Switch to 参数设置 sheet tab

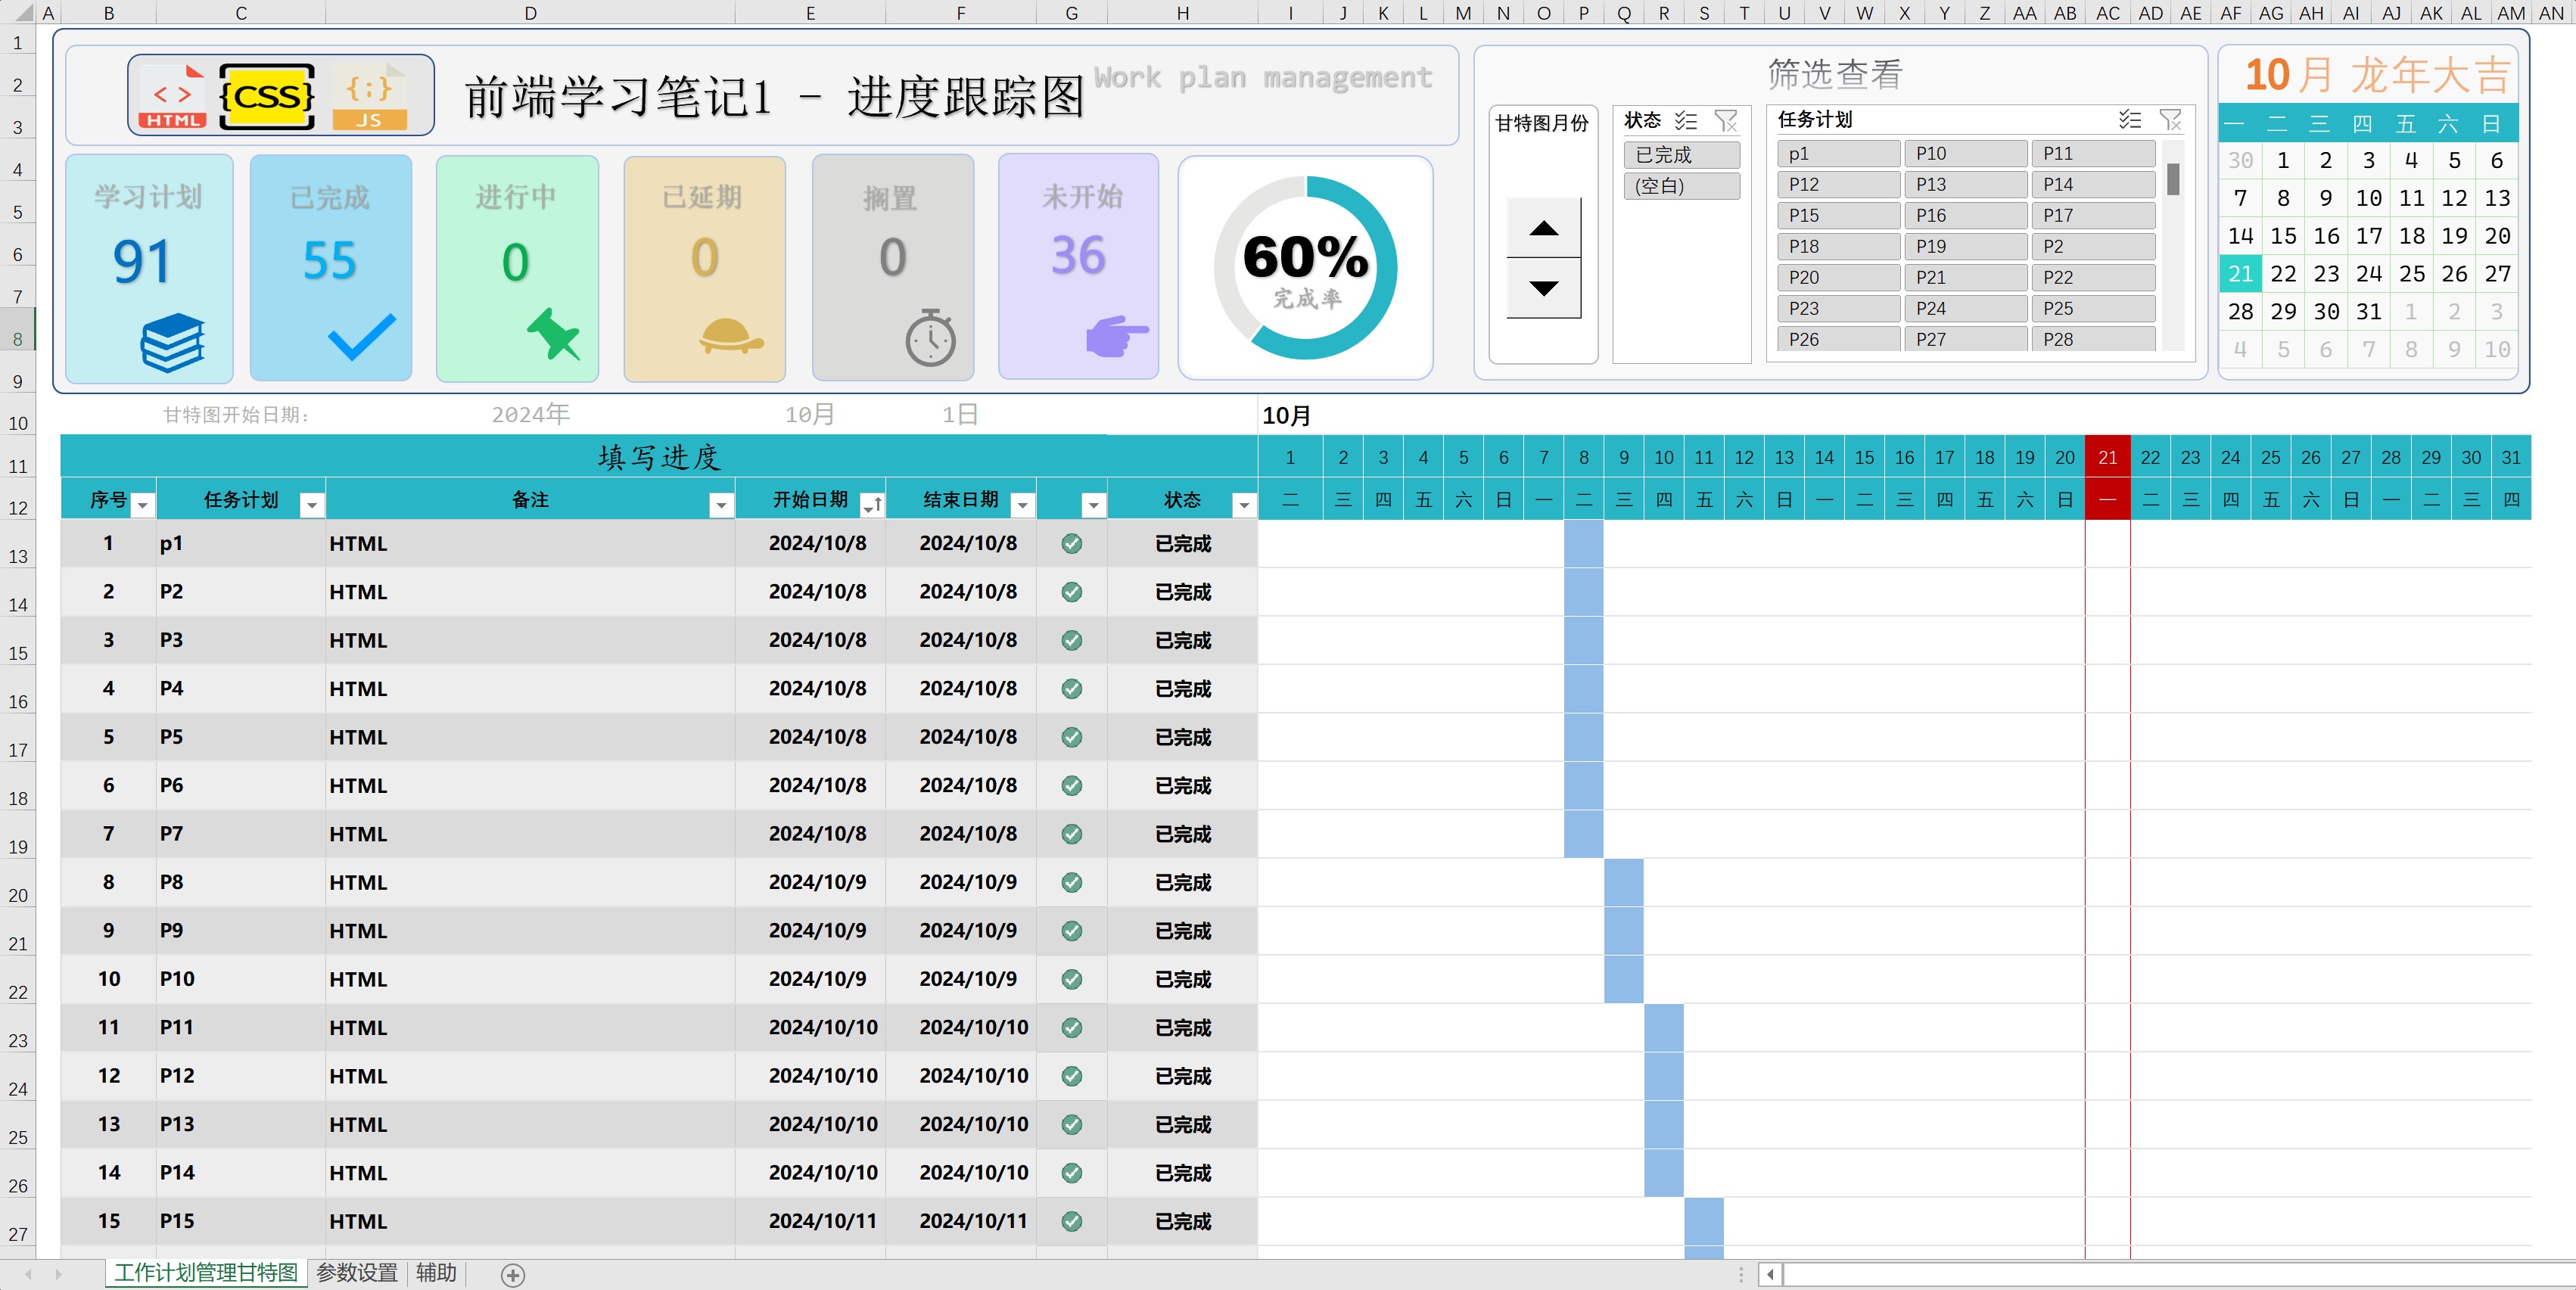pos(357,1273)
